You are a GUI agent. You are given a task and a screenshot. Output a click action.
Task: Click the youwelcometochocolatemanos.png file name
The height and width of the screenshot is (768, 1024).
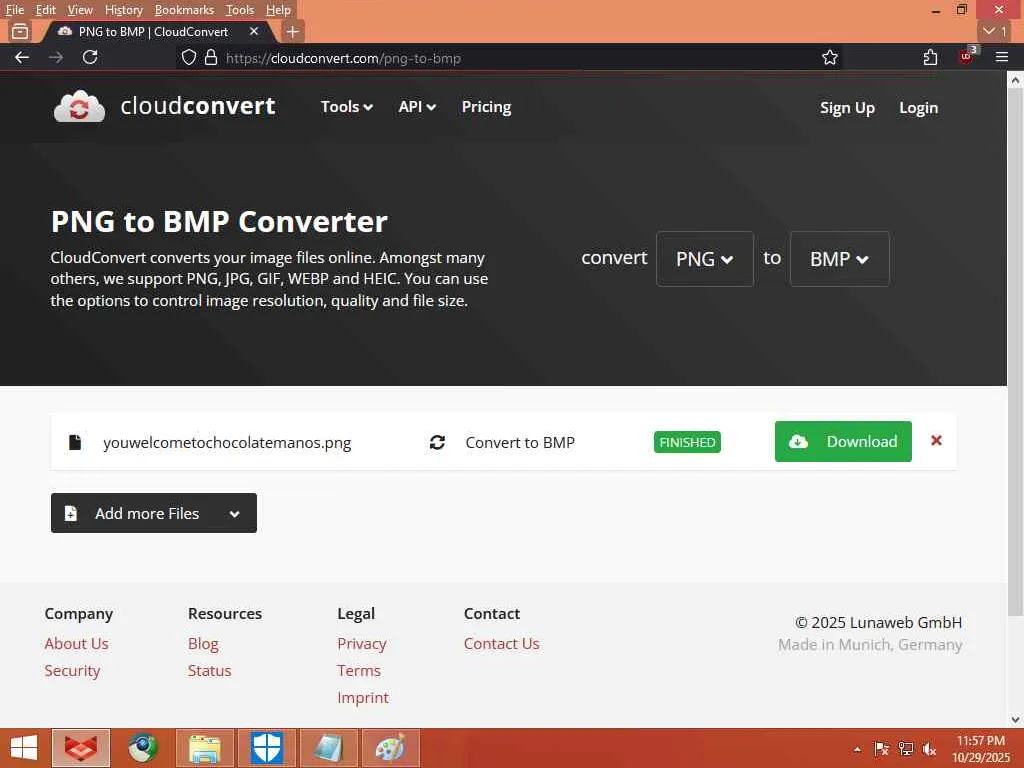(x=227, y=443)
